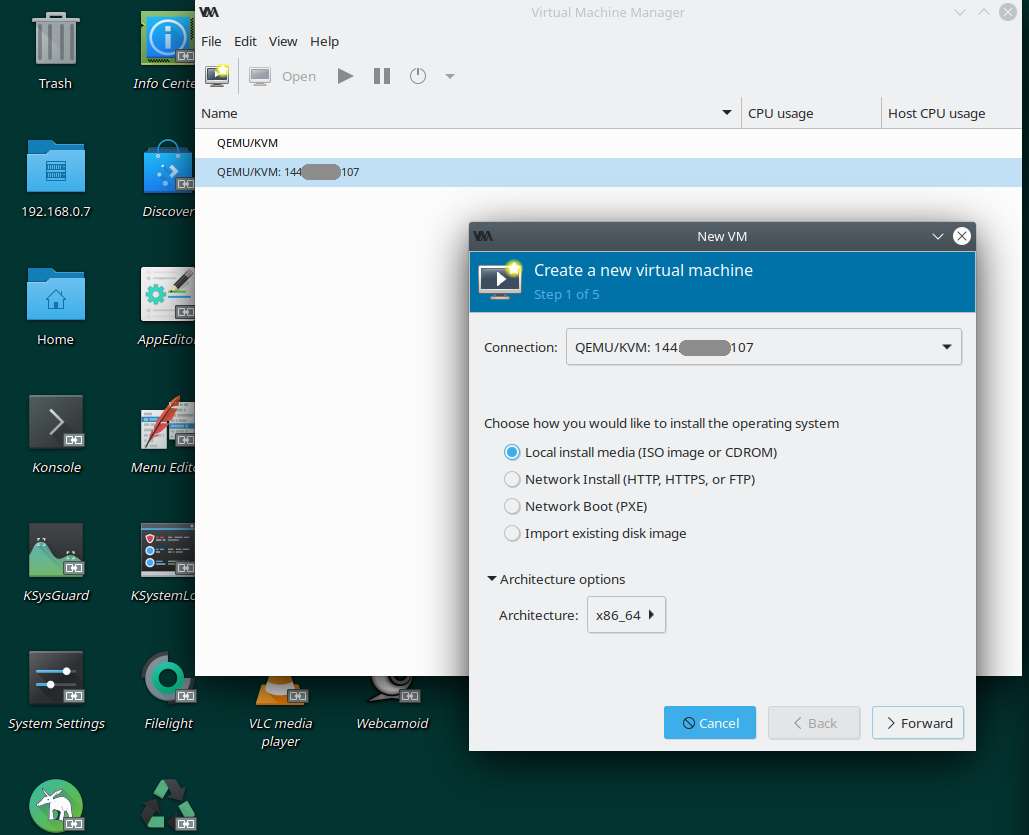This screenshot has height=835, width=1029.
Task: Open the View menu
Action: tap(283, 41)
